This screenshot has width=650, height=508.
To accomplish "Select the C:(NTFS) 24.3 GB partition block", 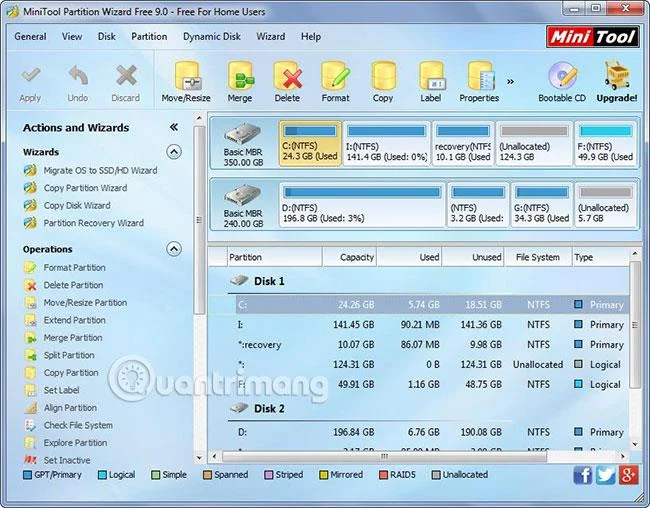I will click(x=310, y=143).
